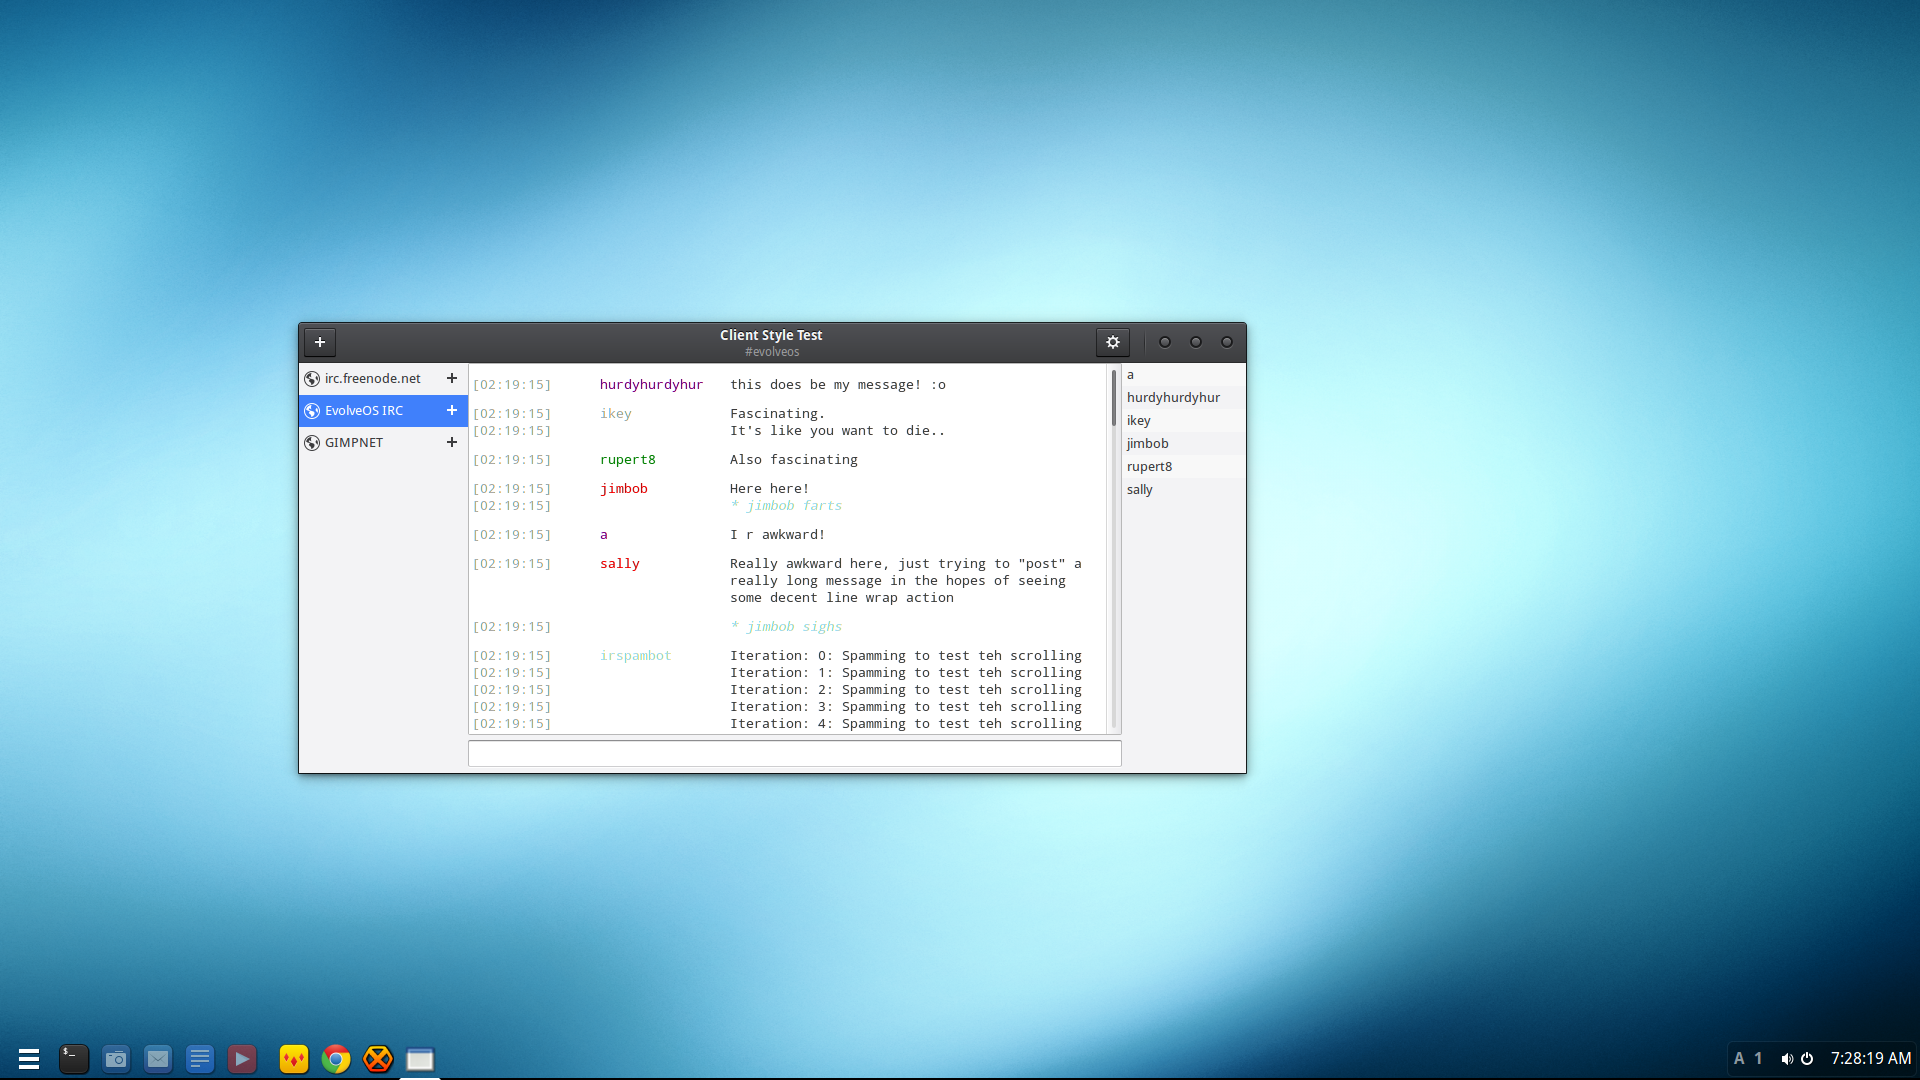Click the jimbob nickname in chat
This screenshot has width=1920, height=1080.
(623, 489)
